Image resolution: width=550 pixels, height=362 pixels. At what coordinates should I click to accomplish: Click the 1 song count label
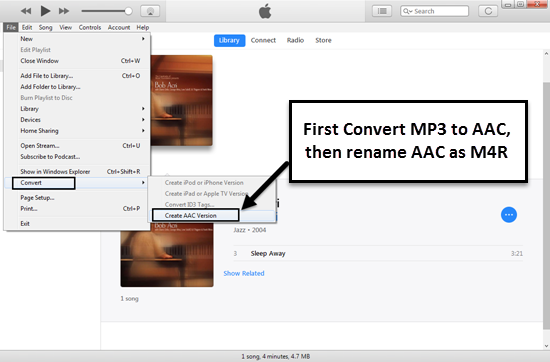(129, 299)
